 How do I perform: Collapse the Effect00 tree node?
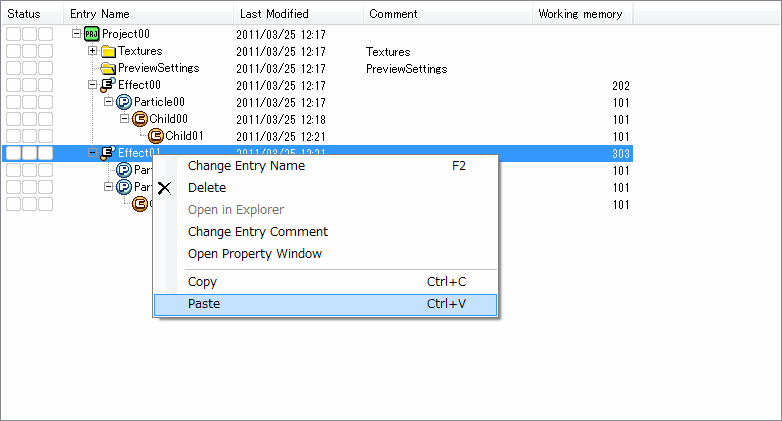point(93,85)
